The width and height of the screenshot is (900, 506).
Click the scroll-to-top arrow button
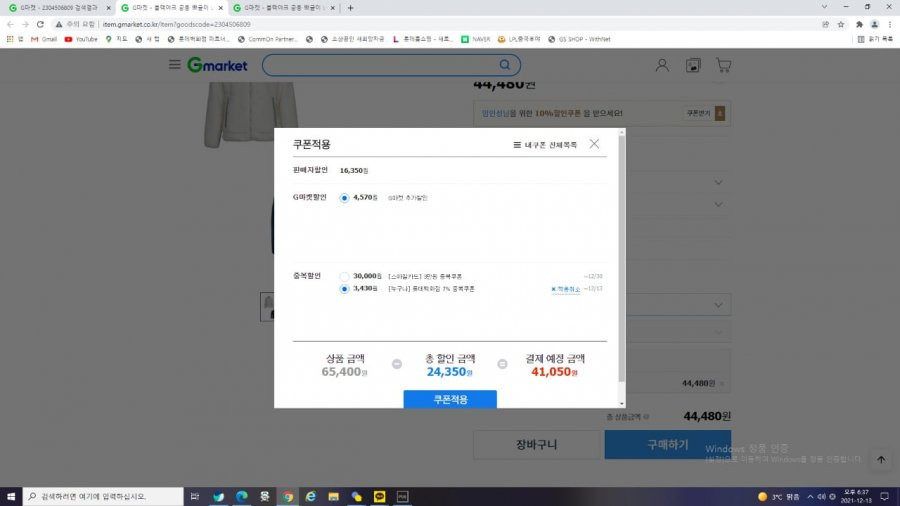(x=881, y=460)
